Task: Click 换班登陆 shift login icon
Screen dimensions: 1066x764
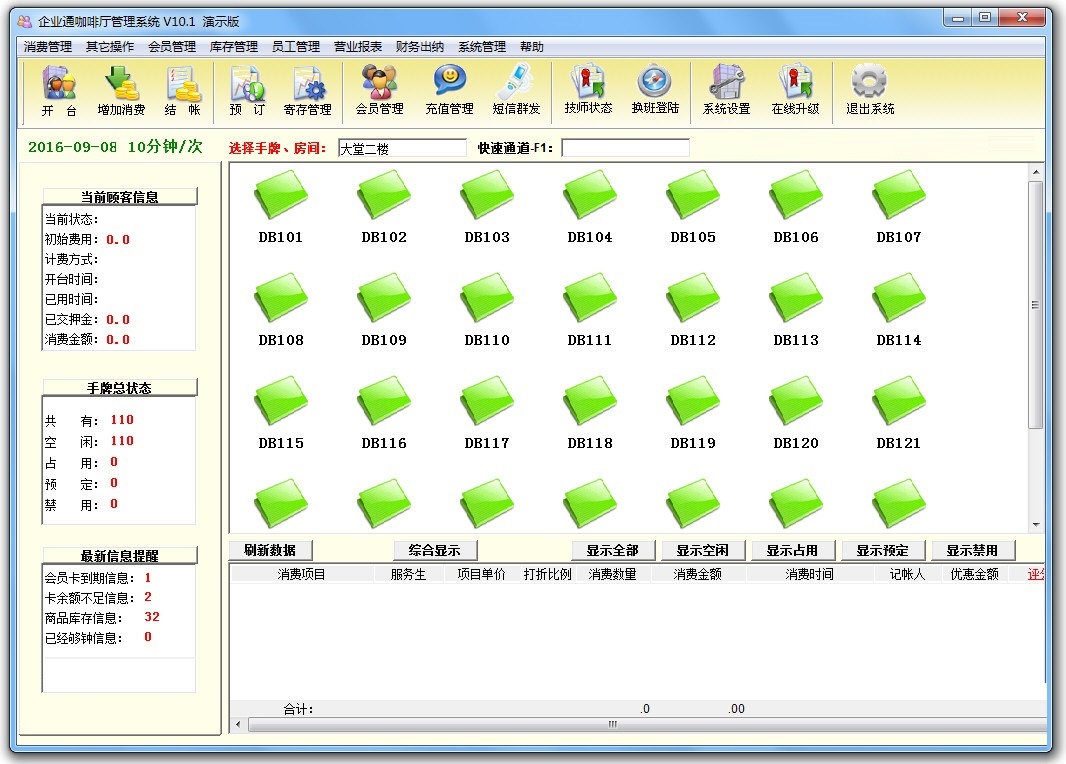Action: coord(655,90)
